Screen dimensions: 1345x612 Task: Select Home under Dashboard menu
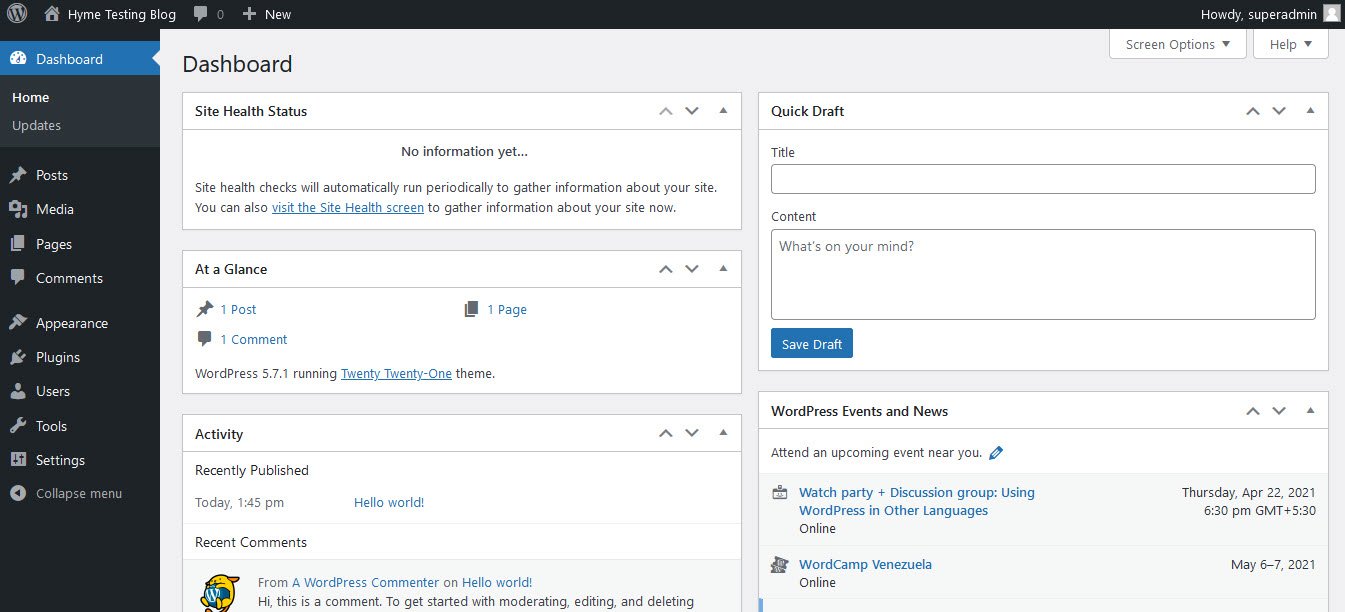[31, 97]
